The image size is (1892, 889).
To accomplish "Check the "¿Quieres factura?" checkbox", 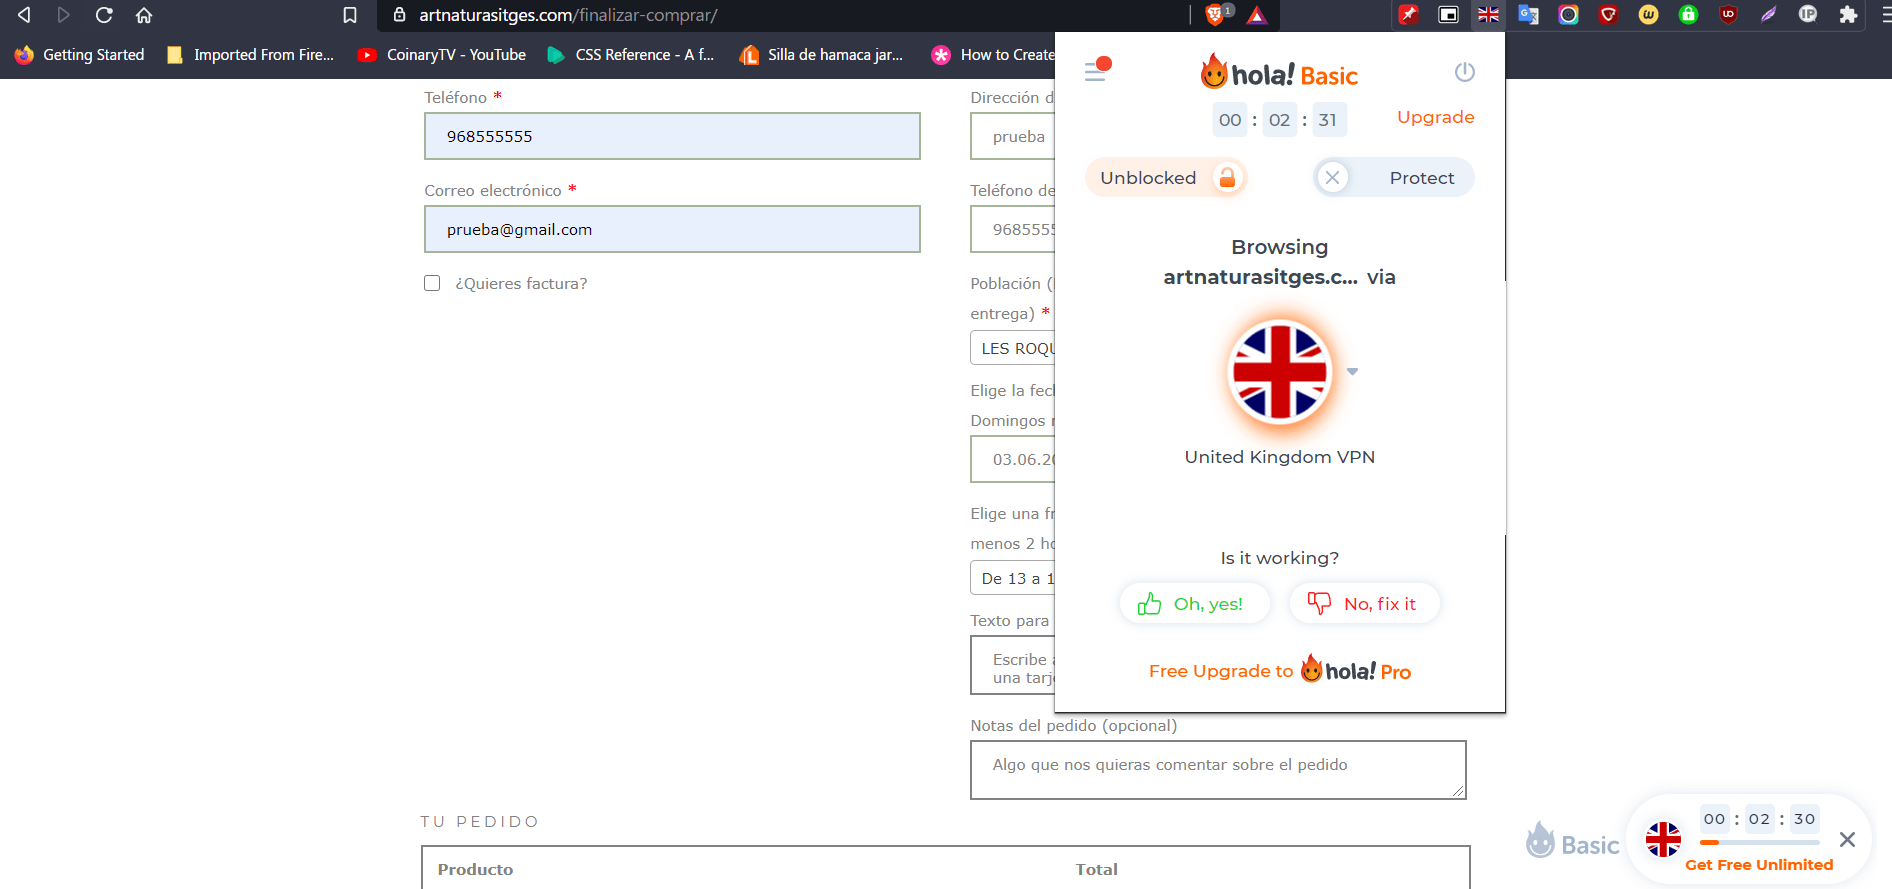I will click(432, 283).
